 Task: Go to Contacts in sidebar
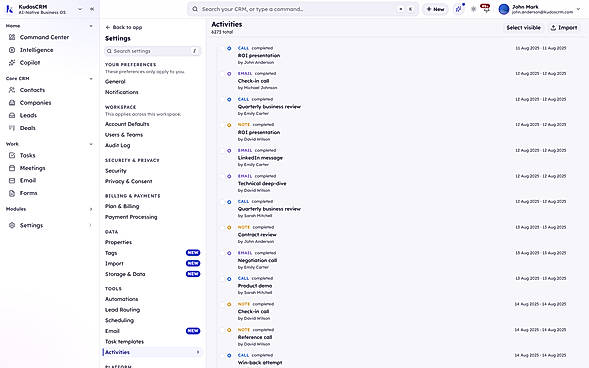click(x=32, y=90)
